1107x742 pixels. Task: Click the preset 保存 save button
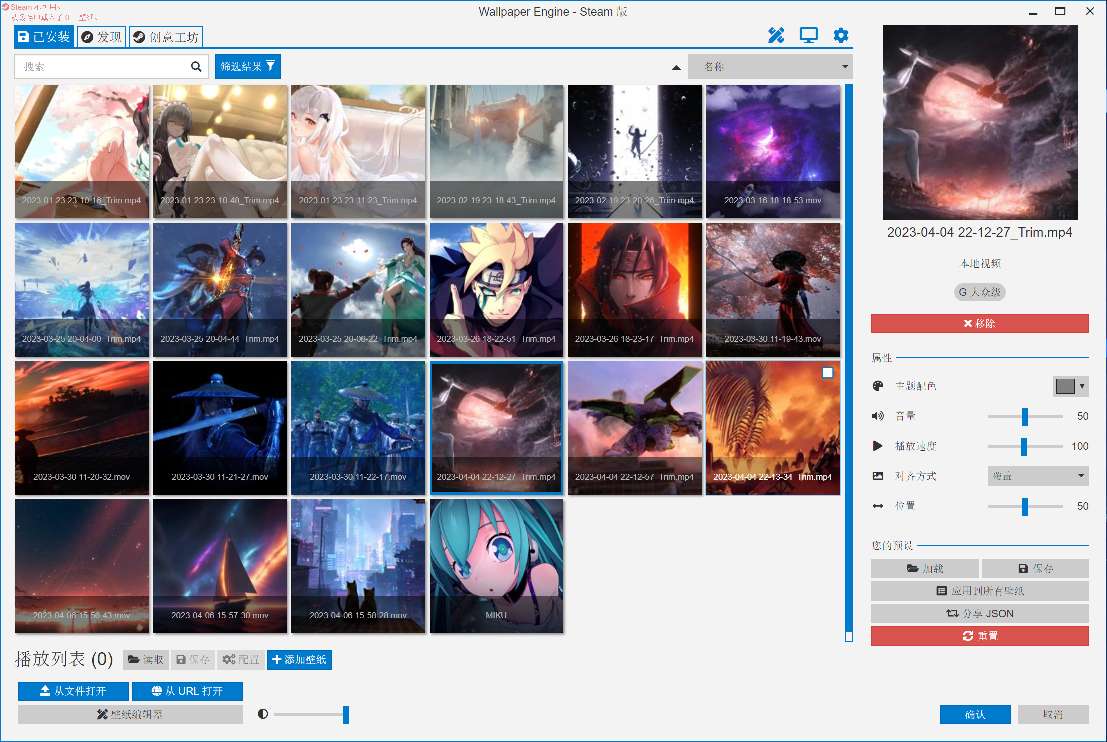1035,568
